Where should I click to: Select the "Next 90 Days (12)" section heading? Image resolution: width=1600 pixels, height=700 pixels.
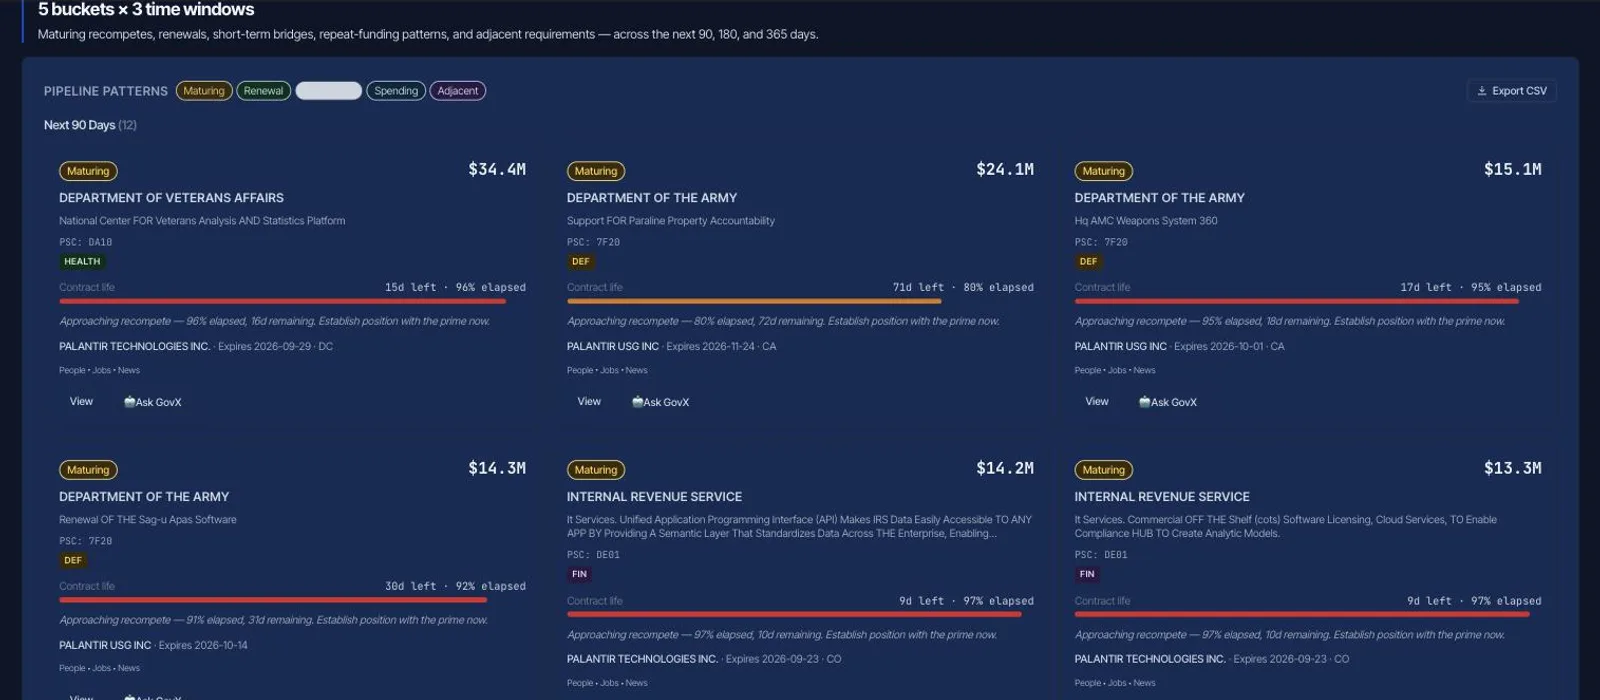pyautogui.click(x=90, y=125)
